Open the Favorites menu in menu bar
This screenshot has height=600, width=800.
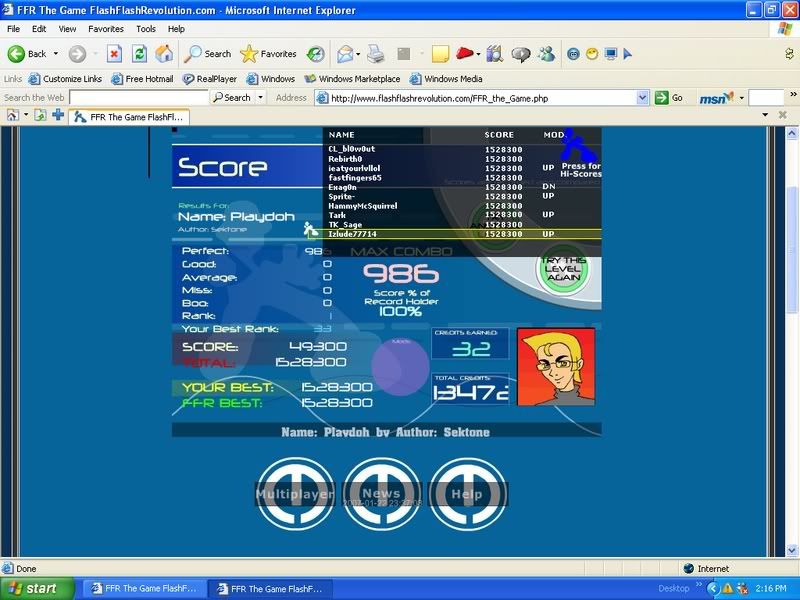106,29
